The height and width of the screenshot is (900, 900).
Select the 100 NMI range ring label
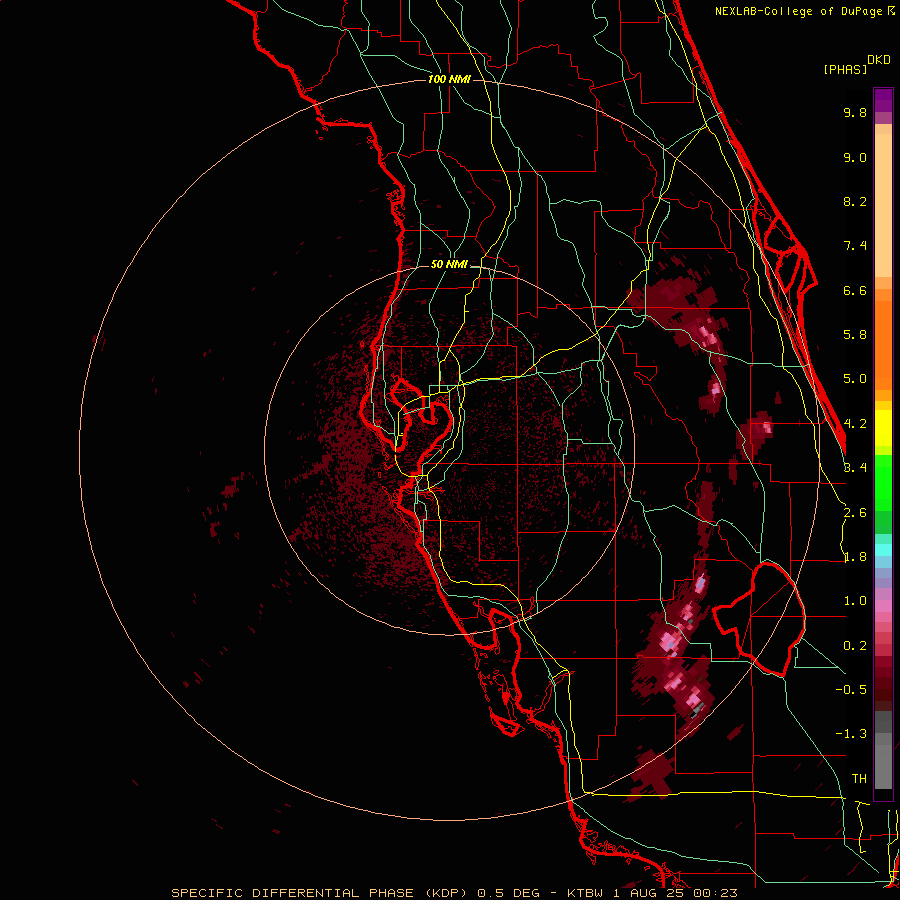pos(449,79)
